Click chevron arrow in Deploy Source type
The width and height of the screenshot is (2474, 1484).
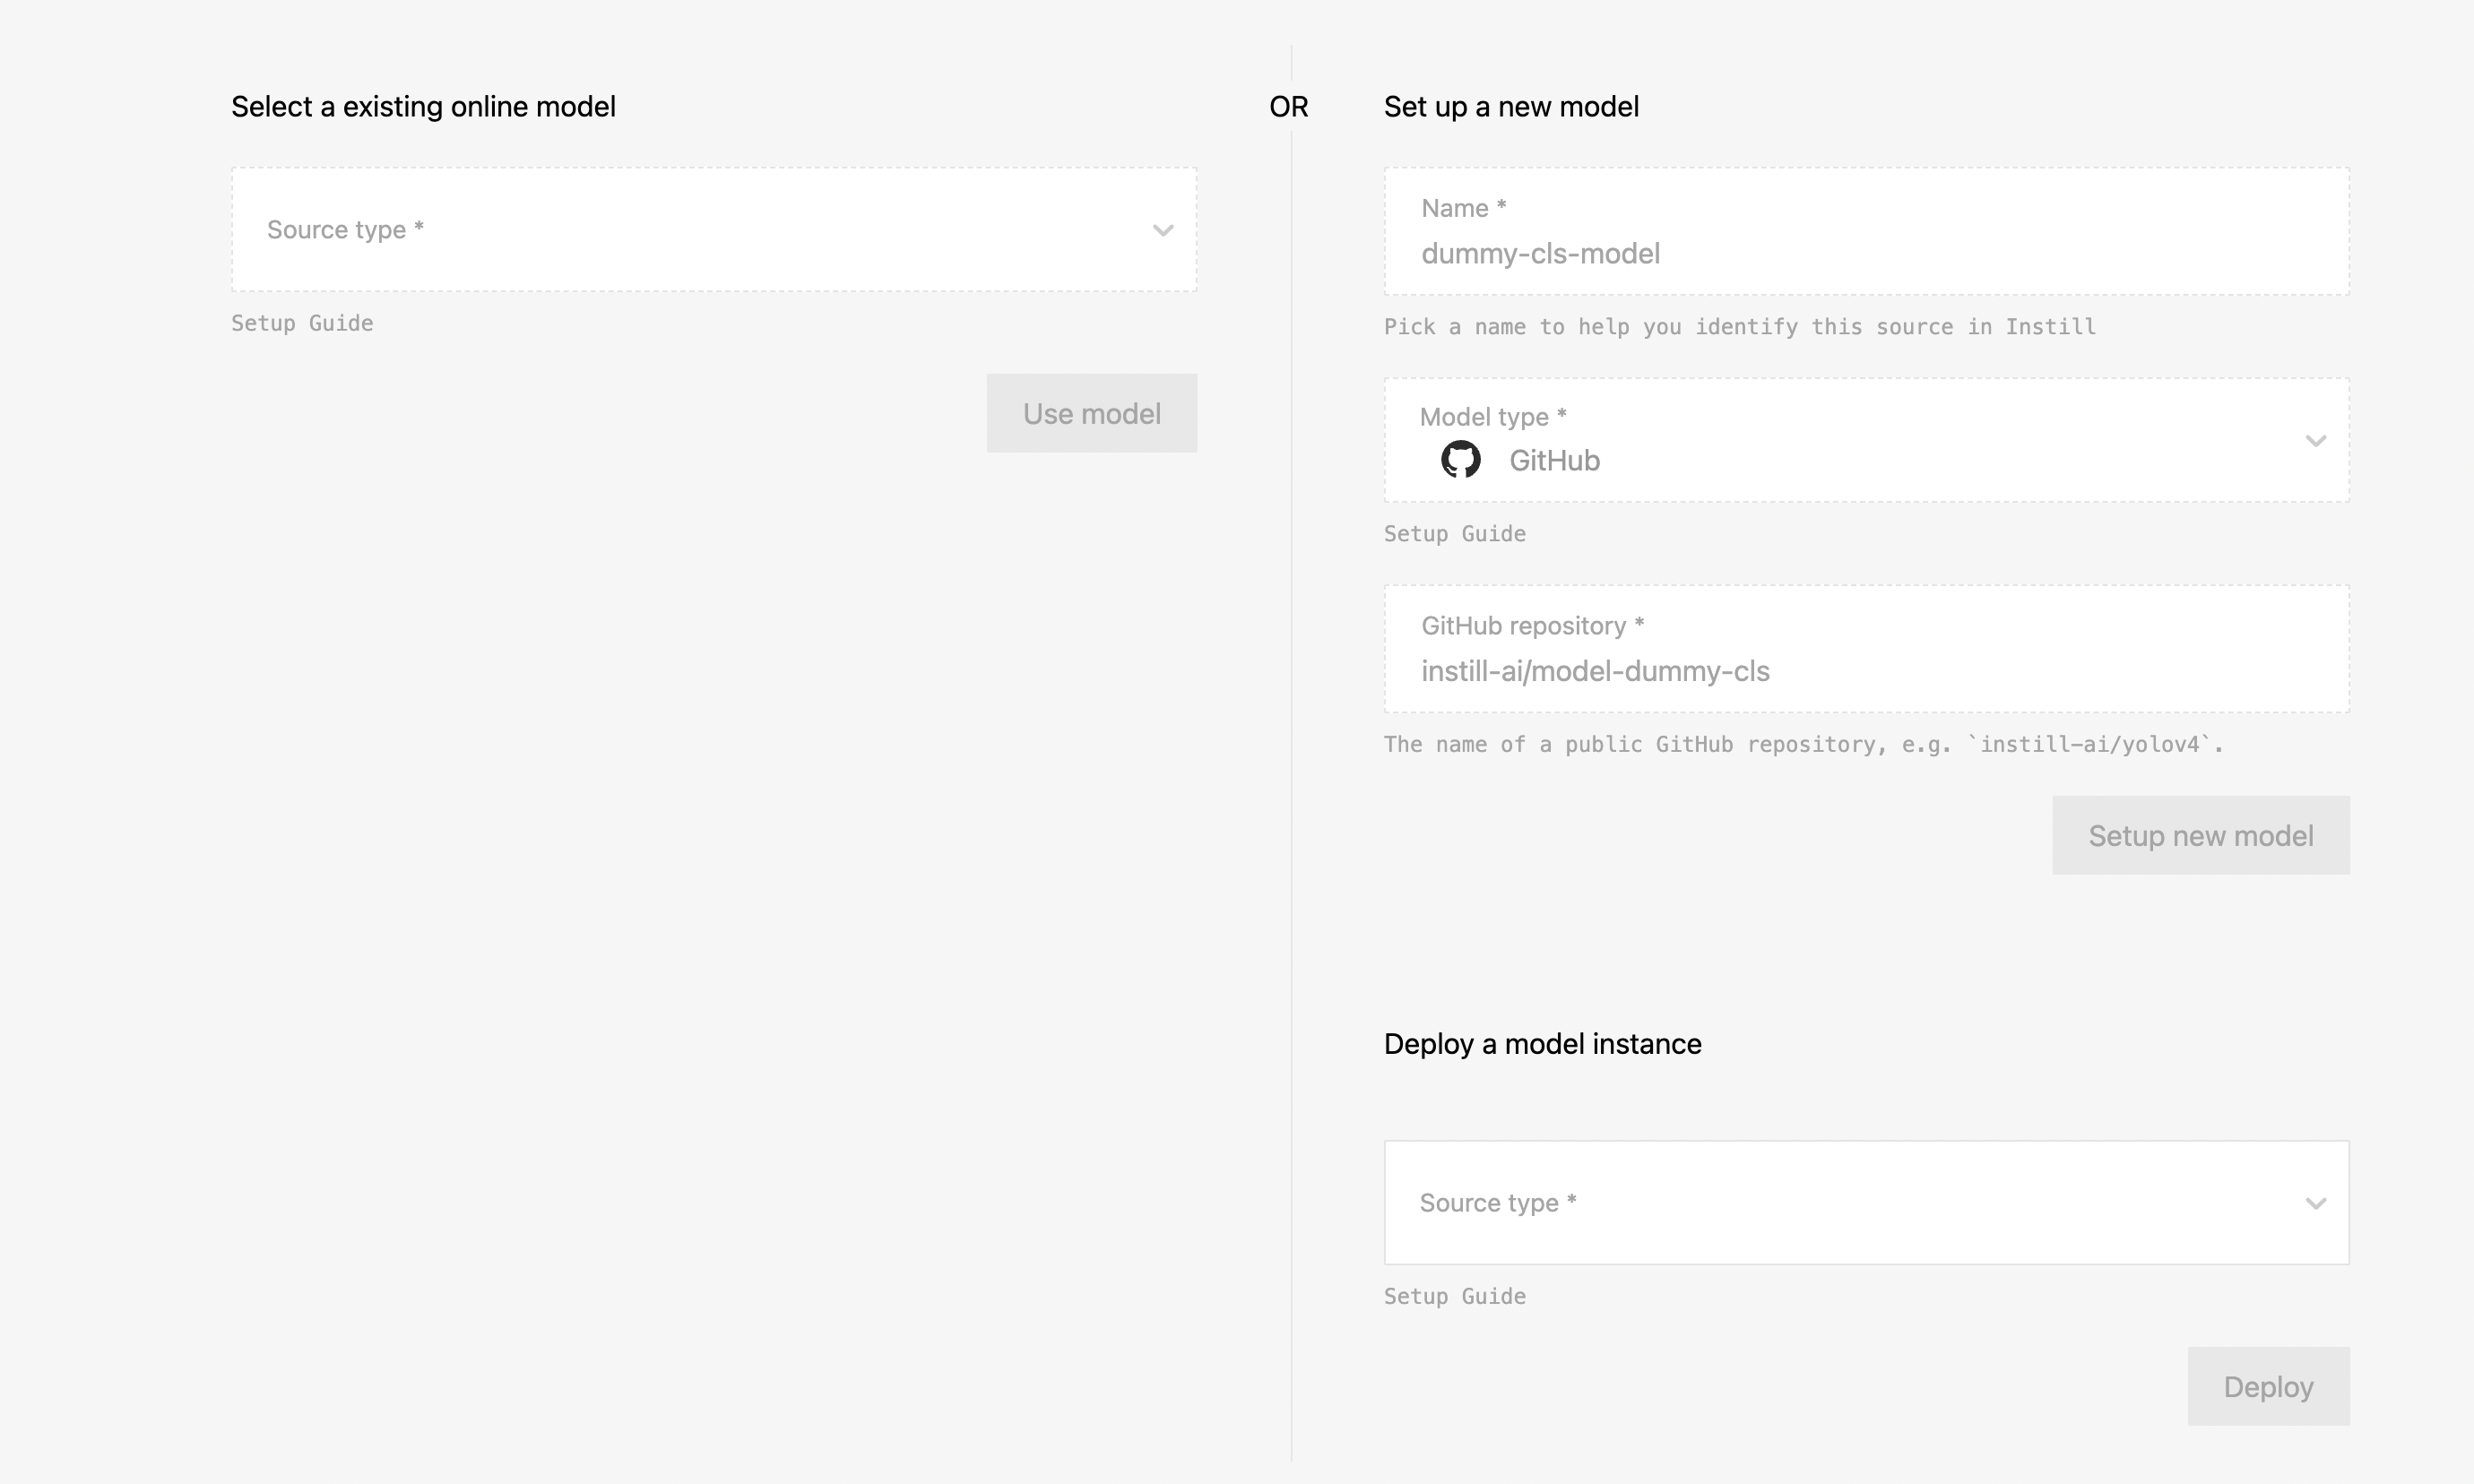(x=2316, y=1203)
